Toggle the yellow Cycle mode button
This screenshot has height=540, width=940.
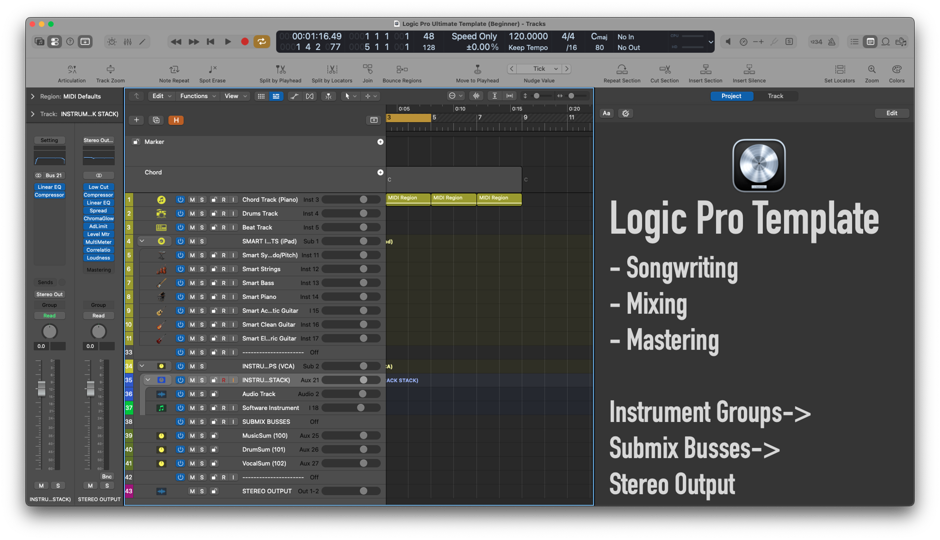262,42
